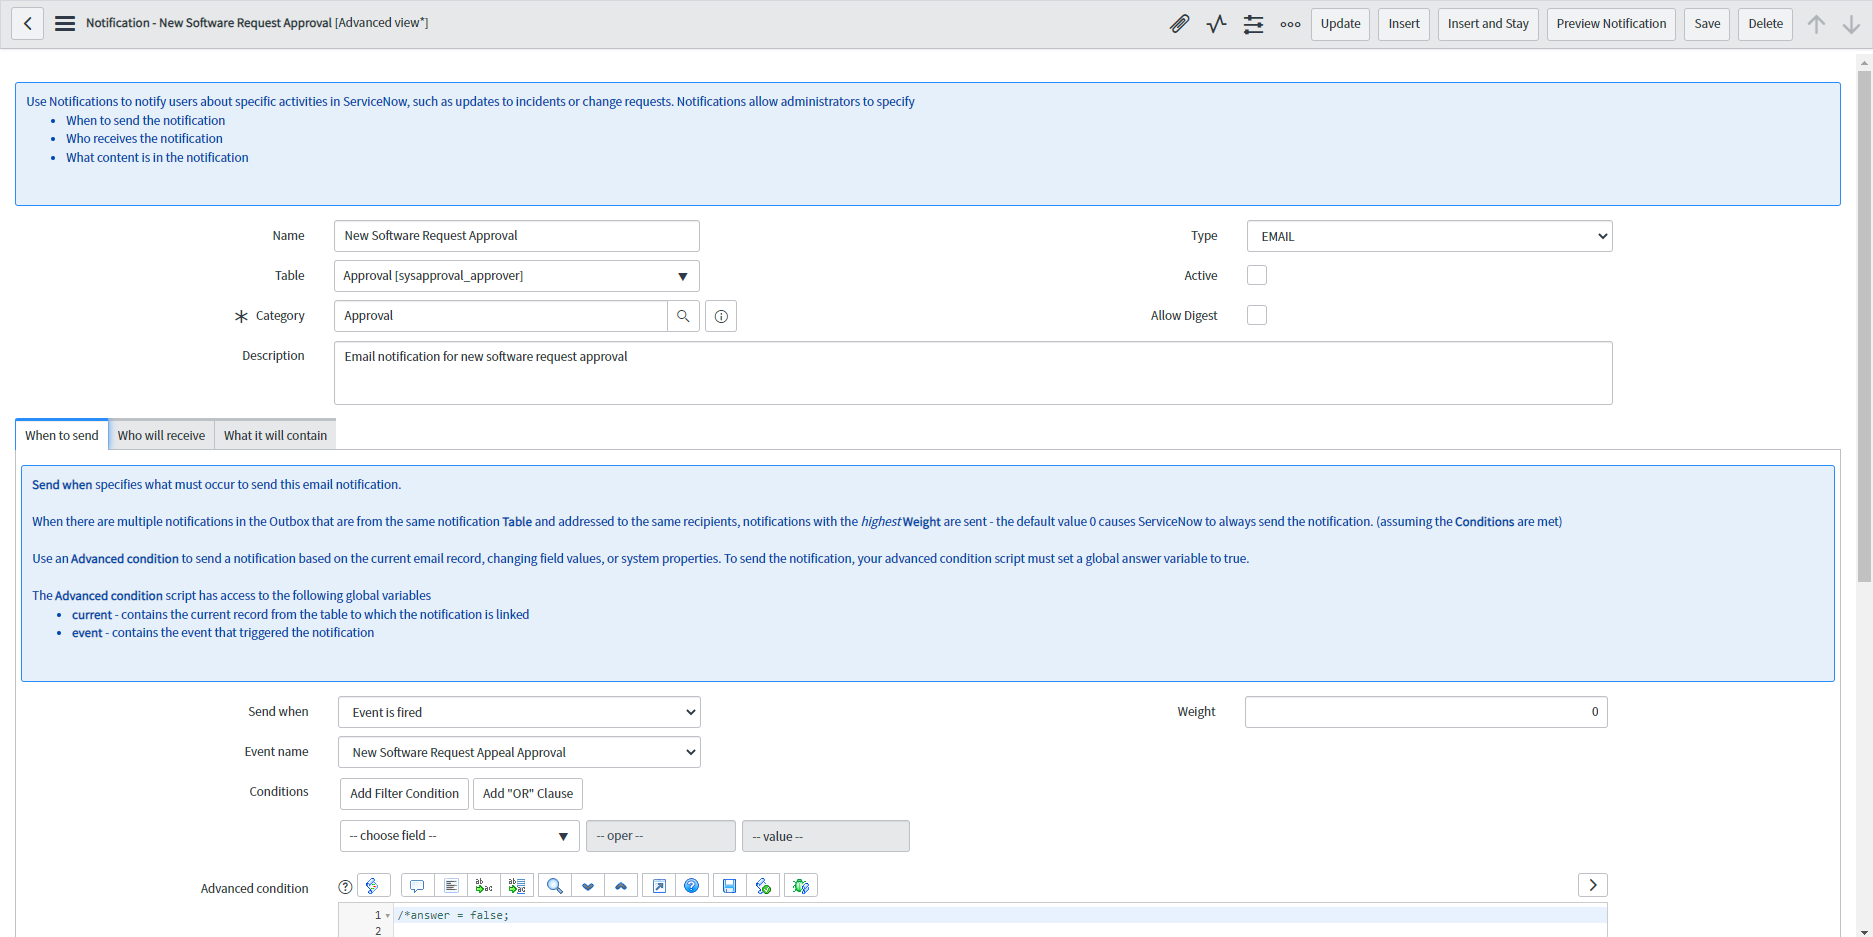This screenshot has width=1873, height=937.
Task: Open the oper condition dropdown
Action: (x=661, y=836)
